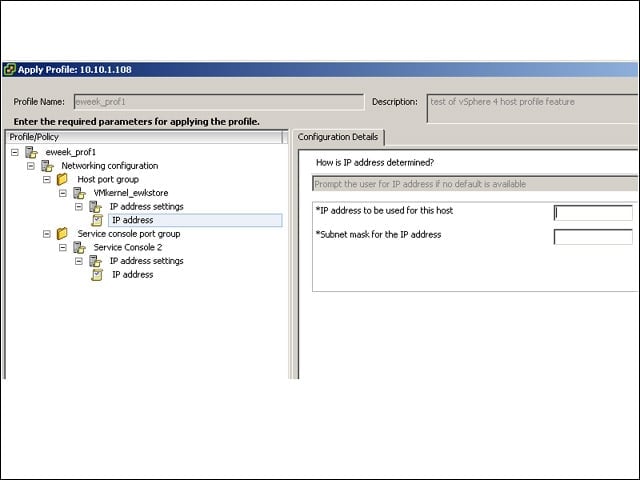Screen dimensions: 640x480
Task: Click policy icon of IP address under Service Console 2
Action: pyautogui.click(x=97, y=275)
